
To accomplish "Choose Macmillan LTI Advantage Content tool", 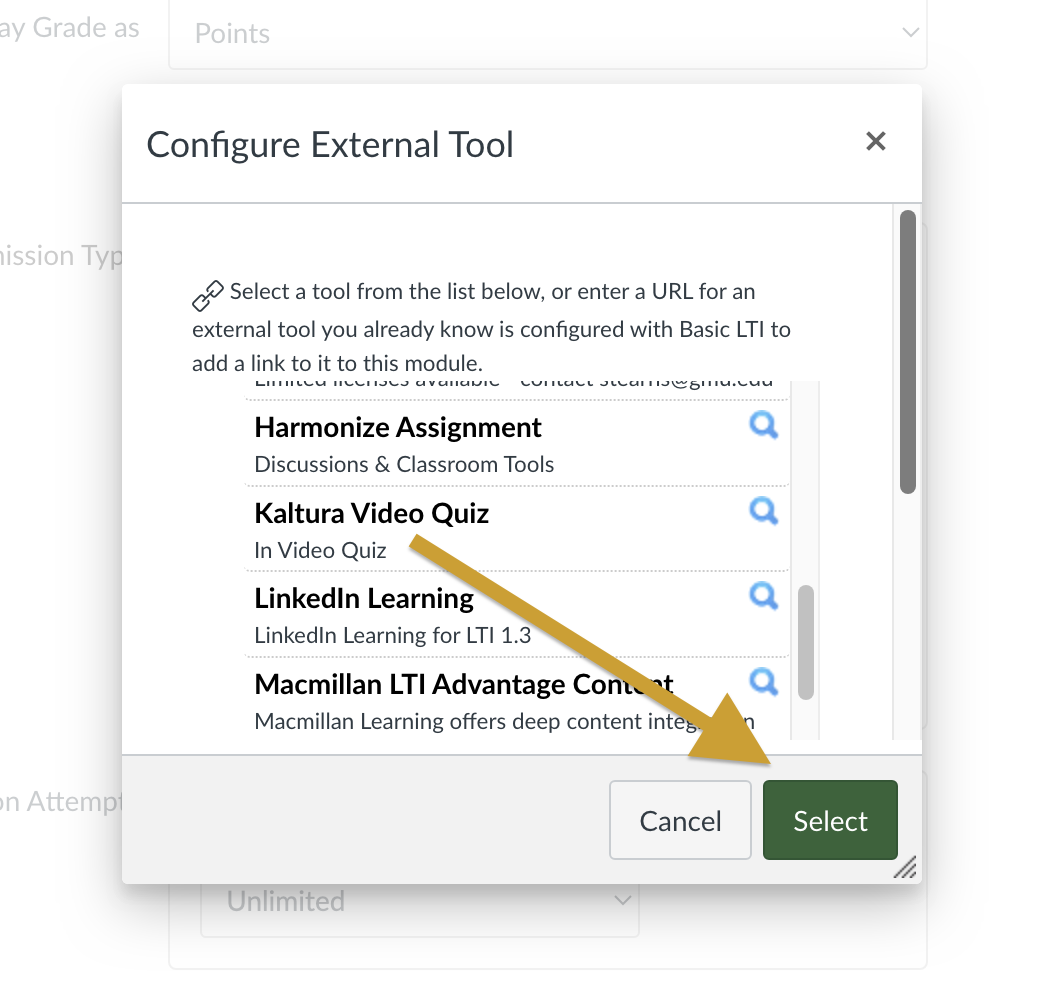I will pyautogui.click(x=464, y=685).
